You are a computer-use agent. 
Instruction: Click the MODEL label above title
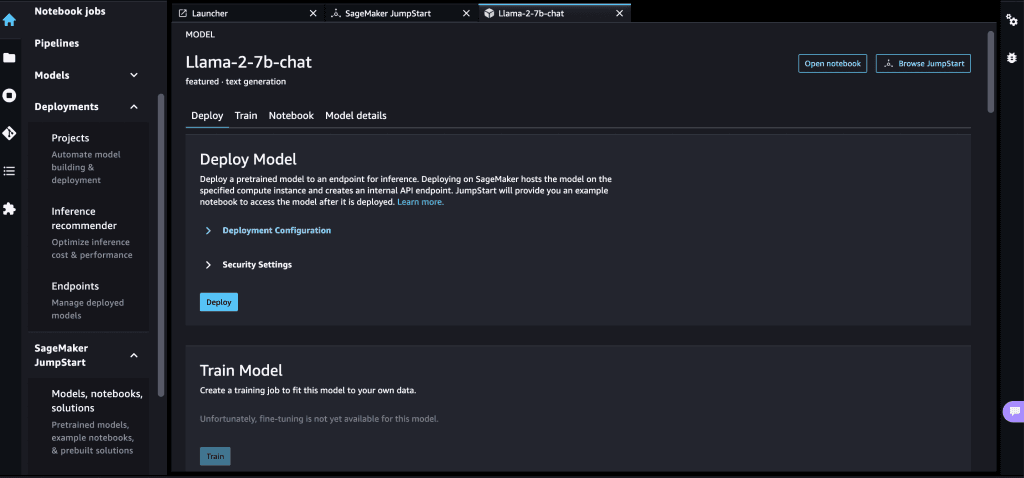tap(200, 35)
